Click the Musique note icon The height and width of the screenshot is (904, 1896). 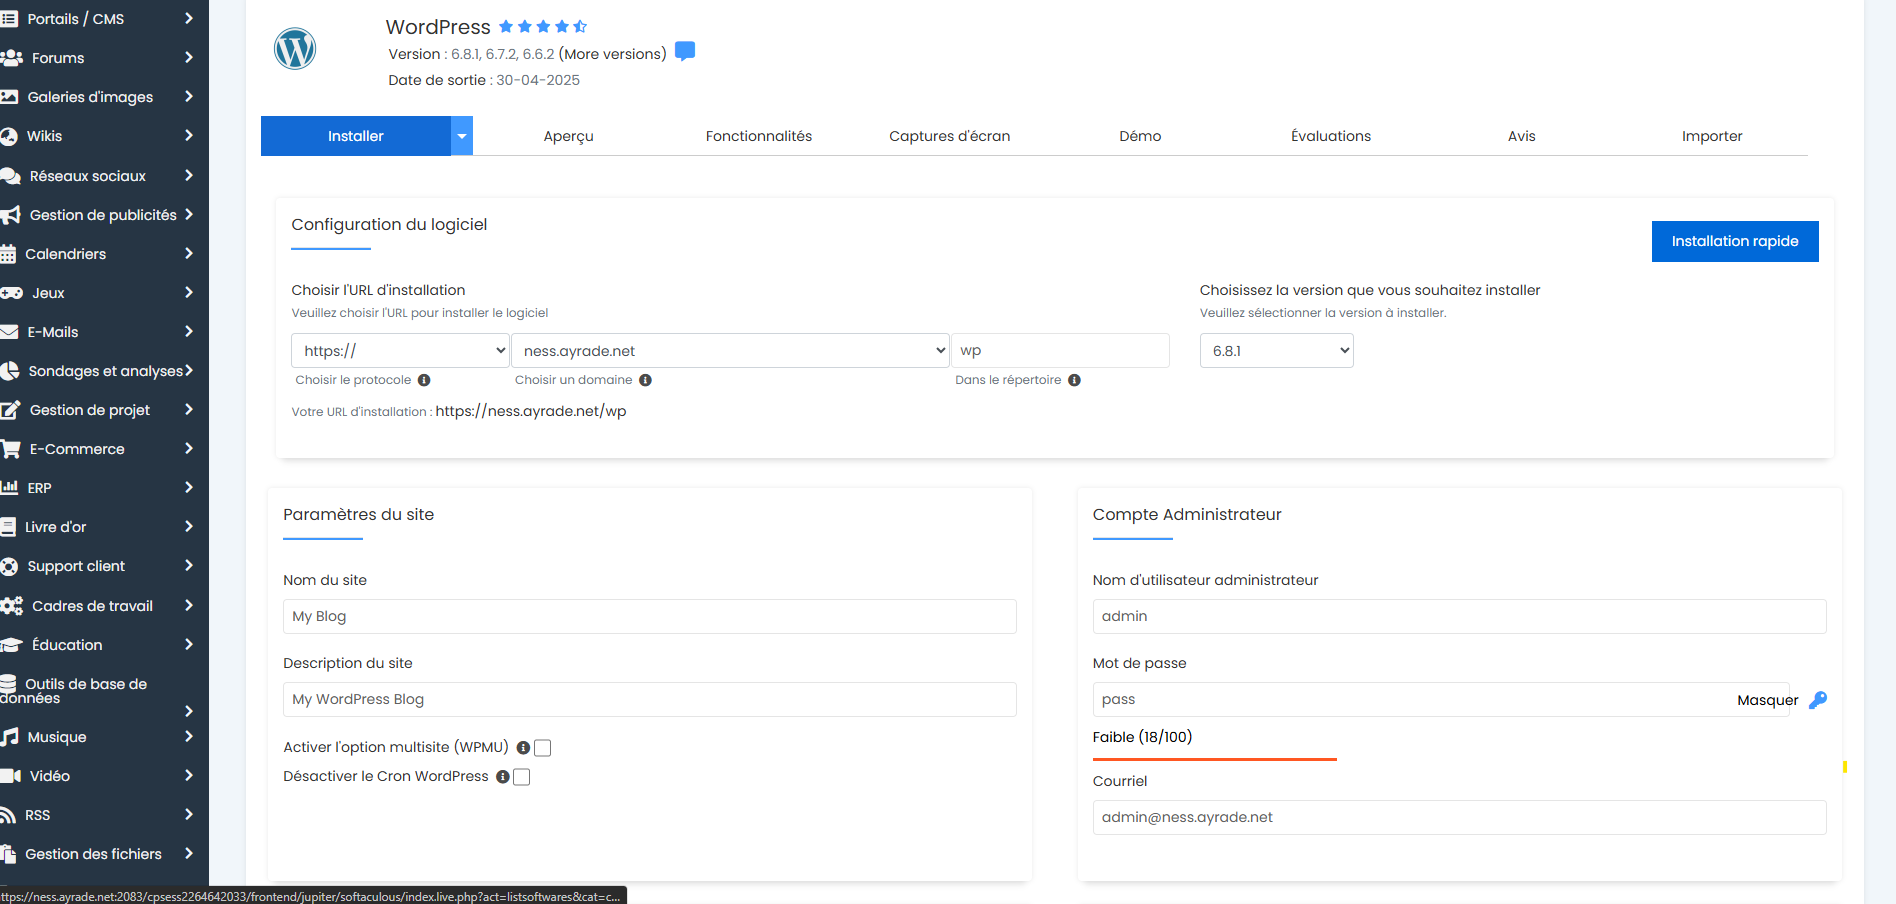(x=10, y=737)
